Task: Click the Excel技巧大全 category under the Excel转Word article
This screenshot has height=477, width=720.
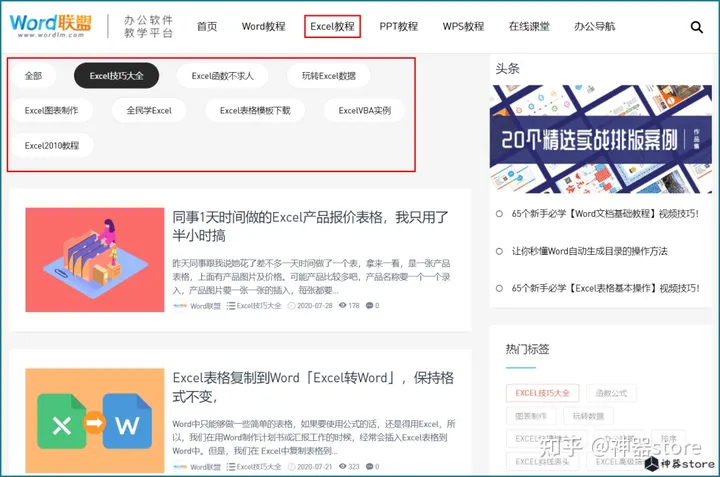Action: [x=259, y=467]
